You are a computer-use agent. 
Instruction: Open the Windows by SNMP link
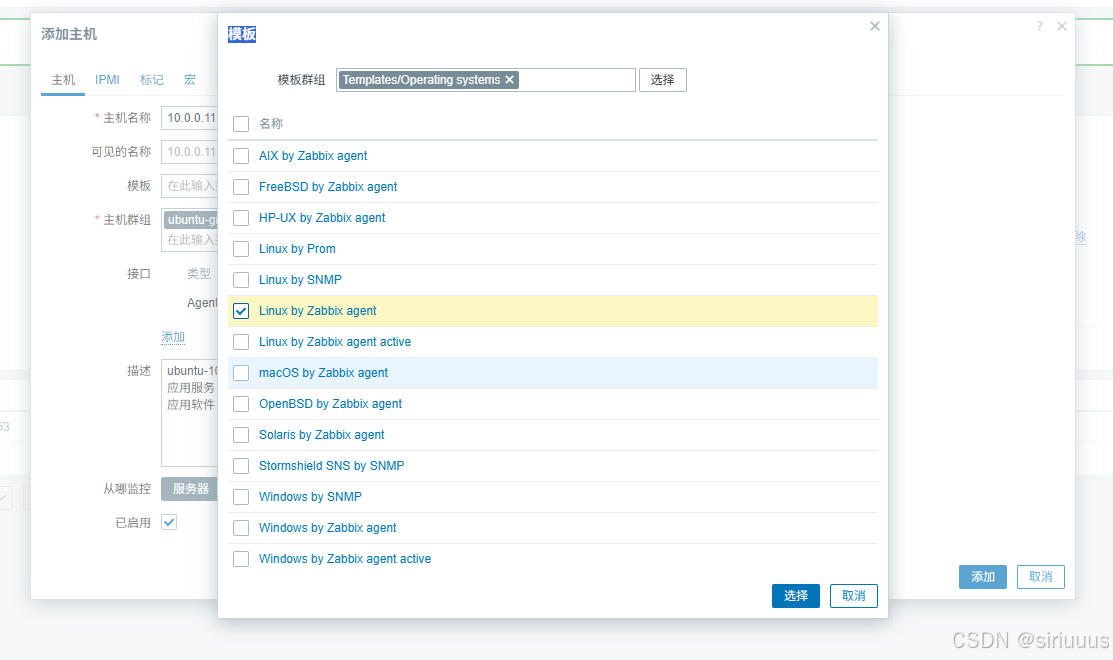point(310,497)
